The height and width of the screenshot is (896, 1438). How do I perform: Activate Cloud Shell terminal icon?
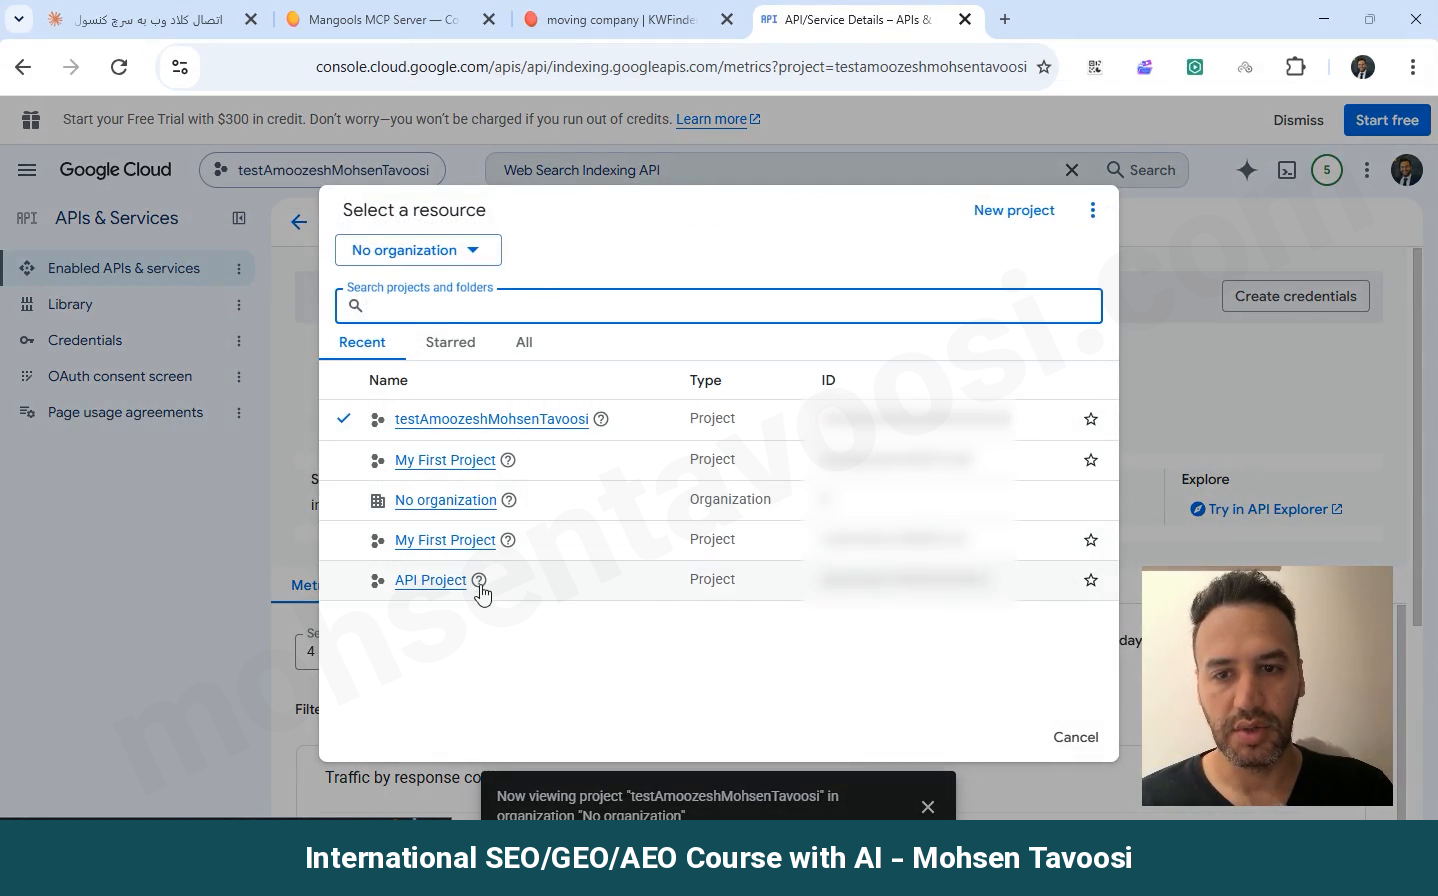[1287, 170]
